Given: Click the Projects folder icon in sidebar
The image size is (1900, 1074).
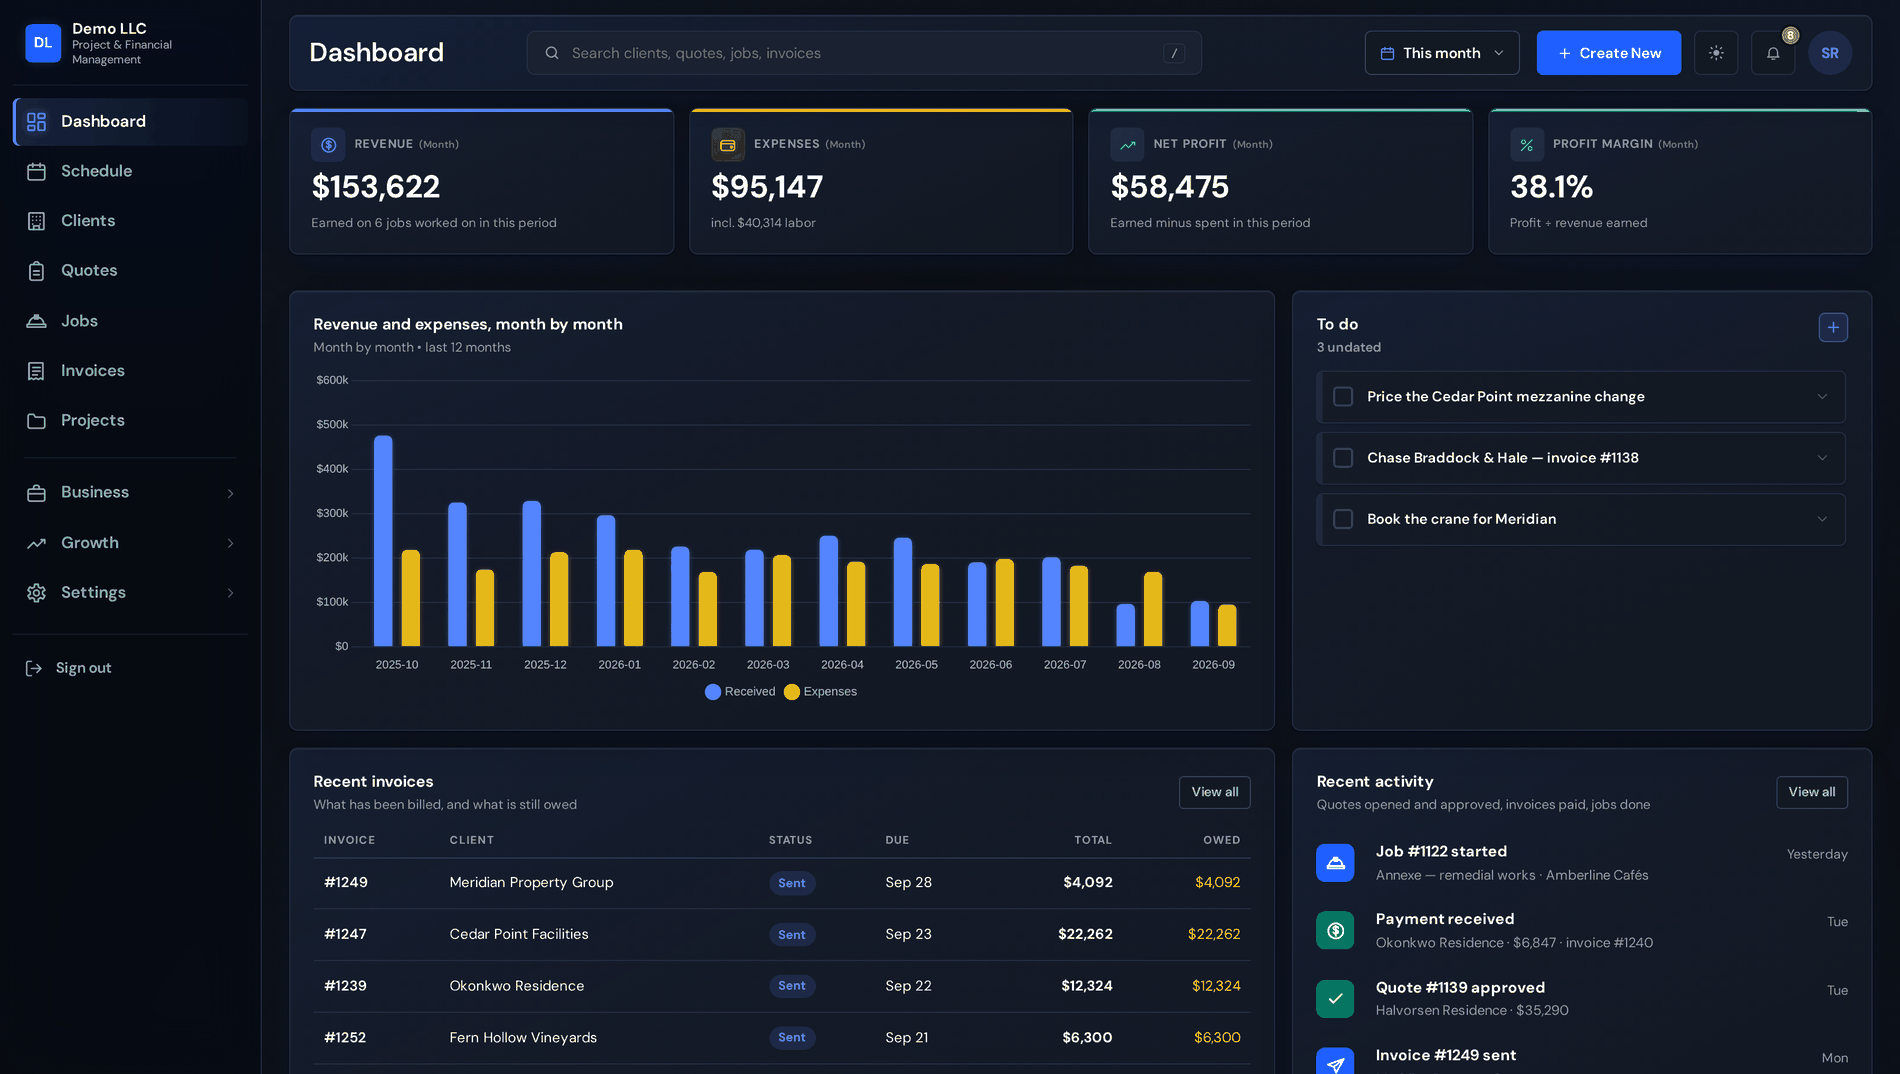Looking at the screenshot, I should click(x=37, y=421).
